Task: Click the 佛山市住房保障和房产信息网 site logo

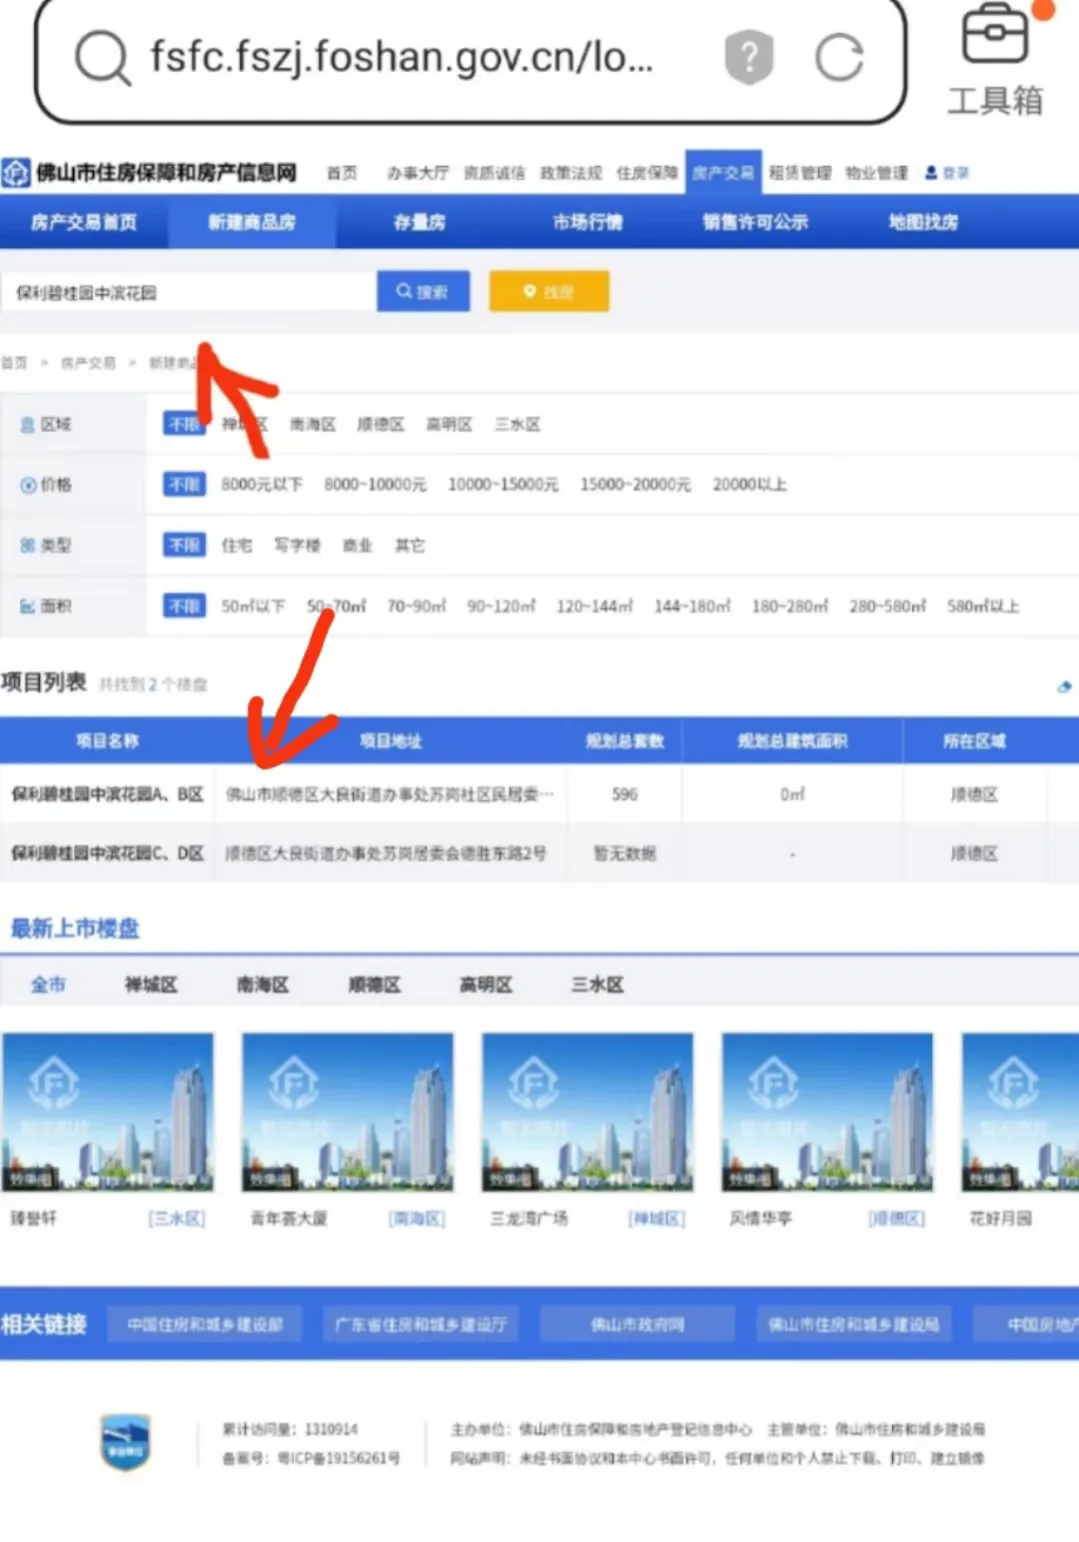Action: tap(16, 173)
